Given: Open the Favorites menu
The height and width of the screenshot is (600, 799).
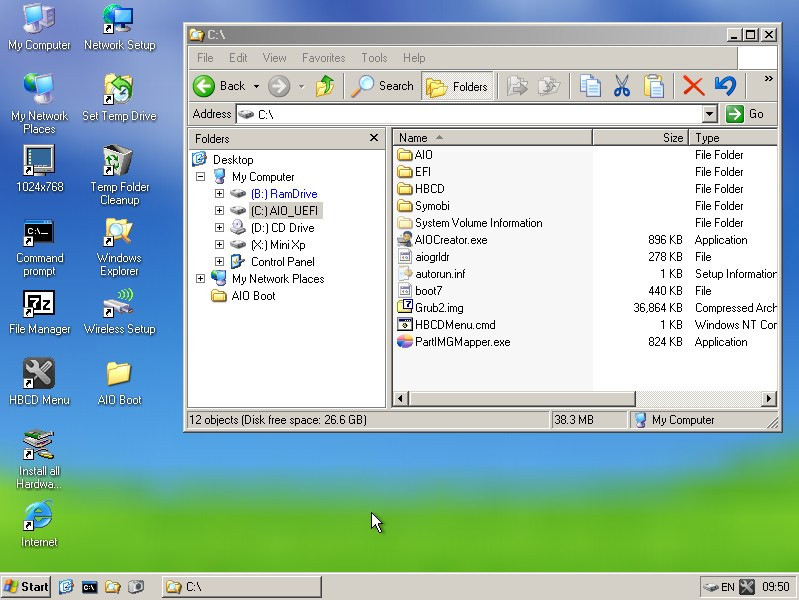Looking at the screenshot, I should click(324, 58).
